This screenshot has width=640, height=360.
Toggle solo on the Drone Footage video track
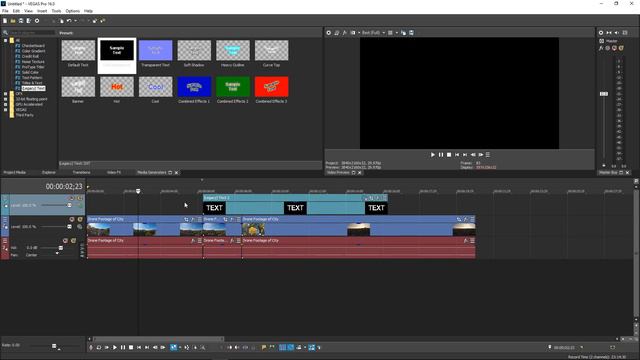point(80,220)
